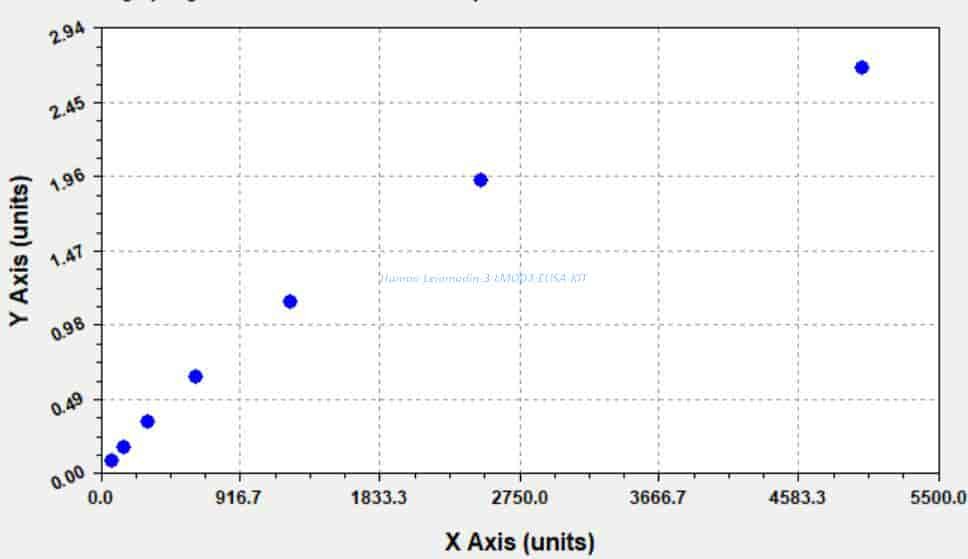968x559 pixels.
Task: Click the X-axis tick label 2750.0
Action: point(520,497)
